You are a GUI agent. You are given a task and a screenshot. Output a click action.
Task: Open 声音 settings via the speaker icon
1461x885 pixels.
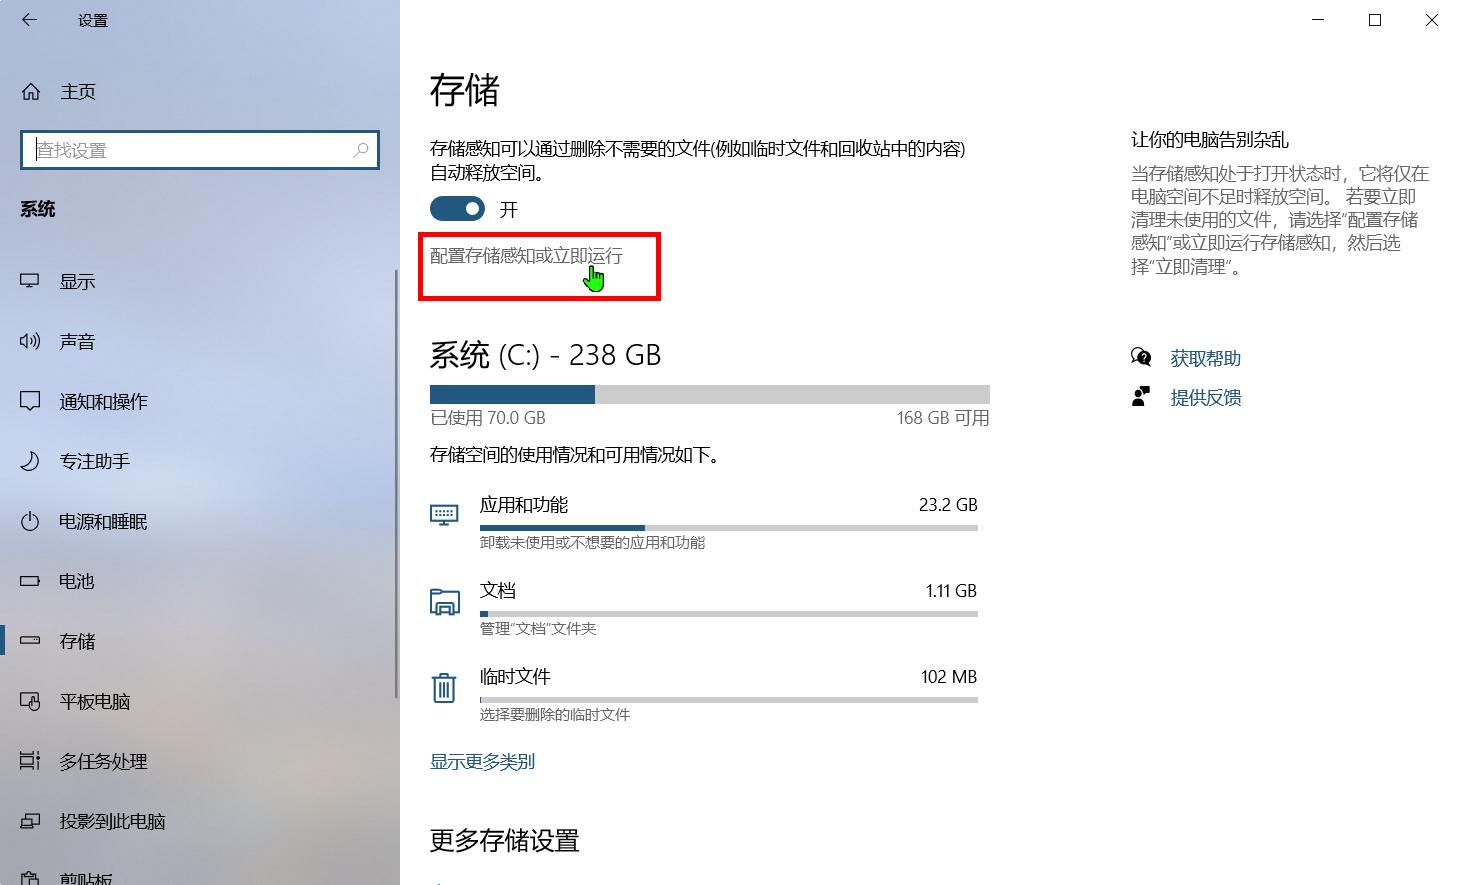pyautogui.click(x=30, y=341)
